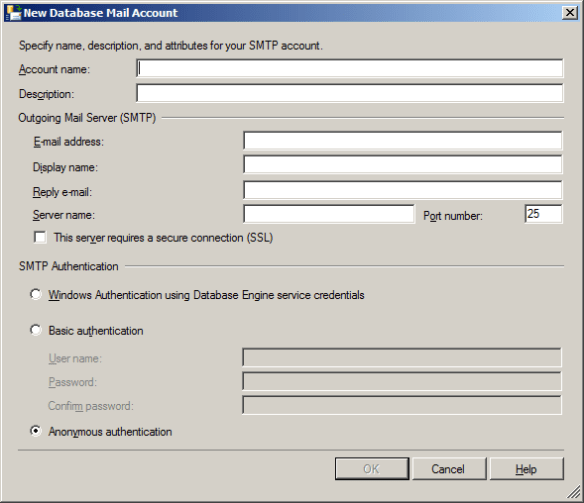Close the New Database Mail Account dialog
This screenshot has width=584, height=503.
point(570,13)
